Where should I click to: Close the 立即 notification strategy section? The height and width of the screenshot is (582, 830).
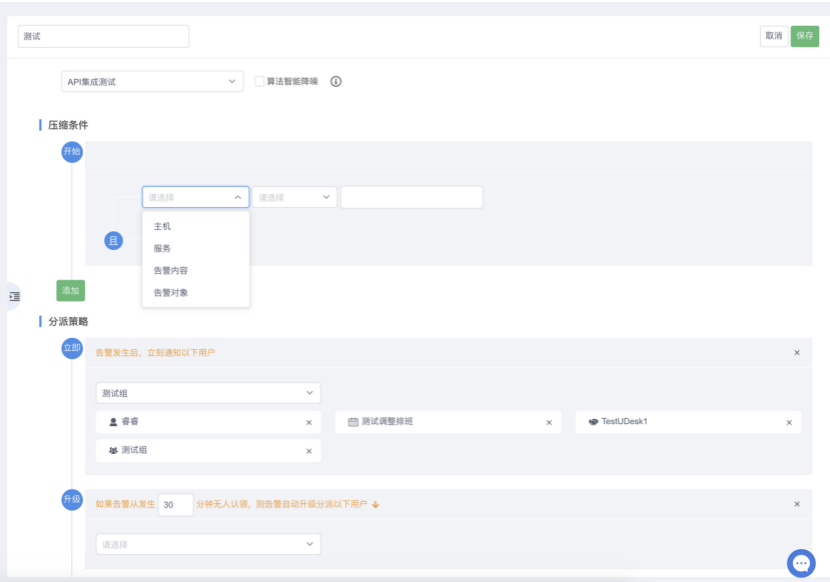coord(797,353)
